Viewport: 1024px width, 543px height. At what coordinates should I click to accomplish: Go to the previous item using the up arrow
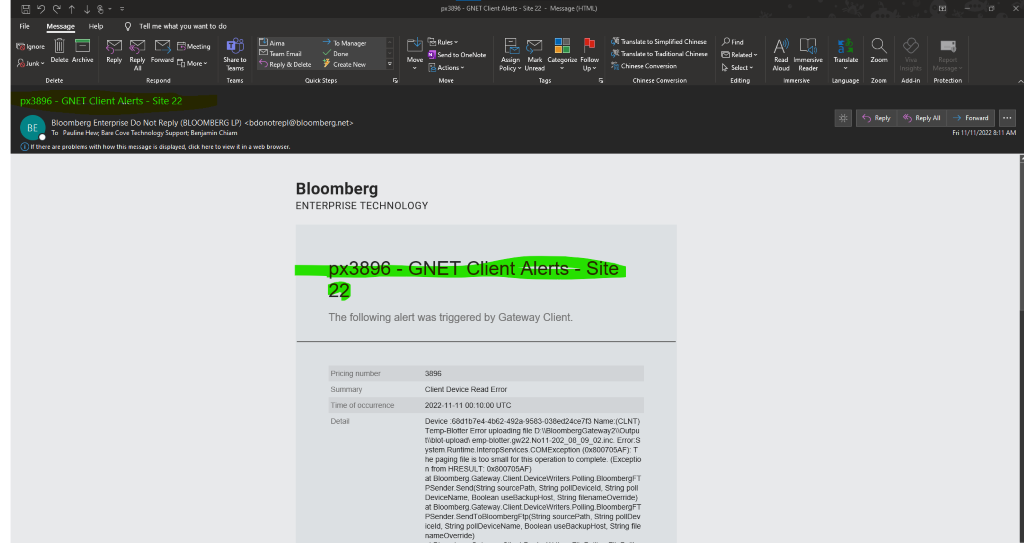tap(72, 9)
